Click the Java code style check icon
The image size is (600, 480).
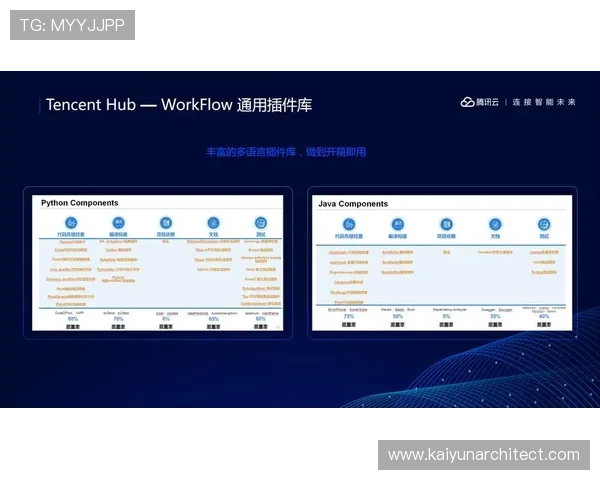[x=349, y=224]
